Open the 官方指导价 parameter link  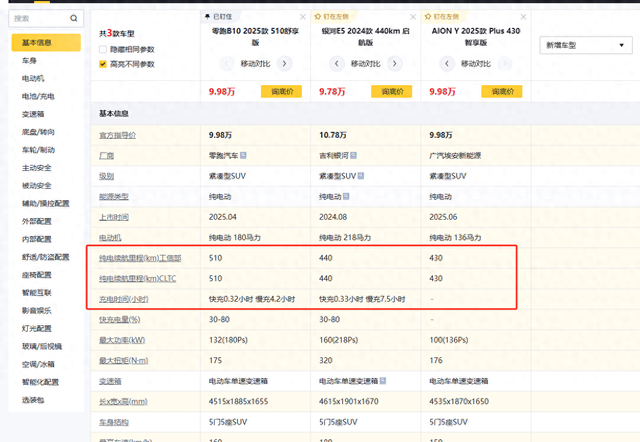pos(118,135)
